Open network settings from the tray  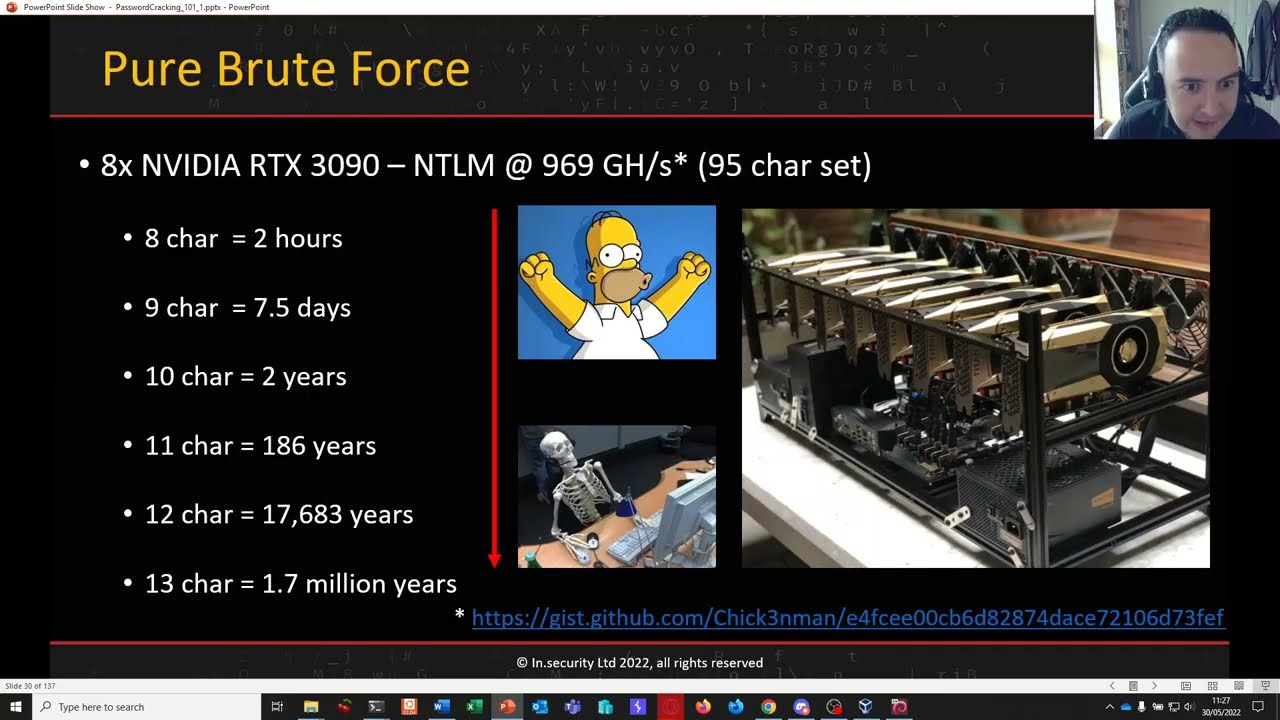[1174, 707]
